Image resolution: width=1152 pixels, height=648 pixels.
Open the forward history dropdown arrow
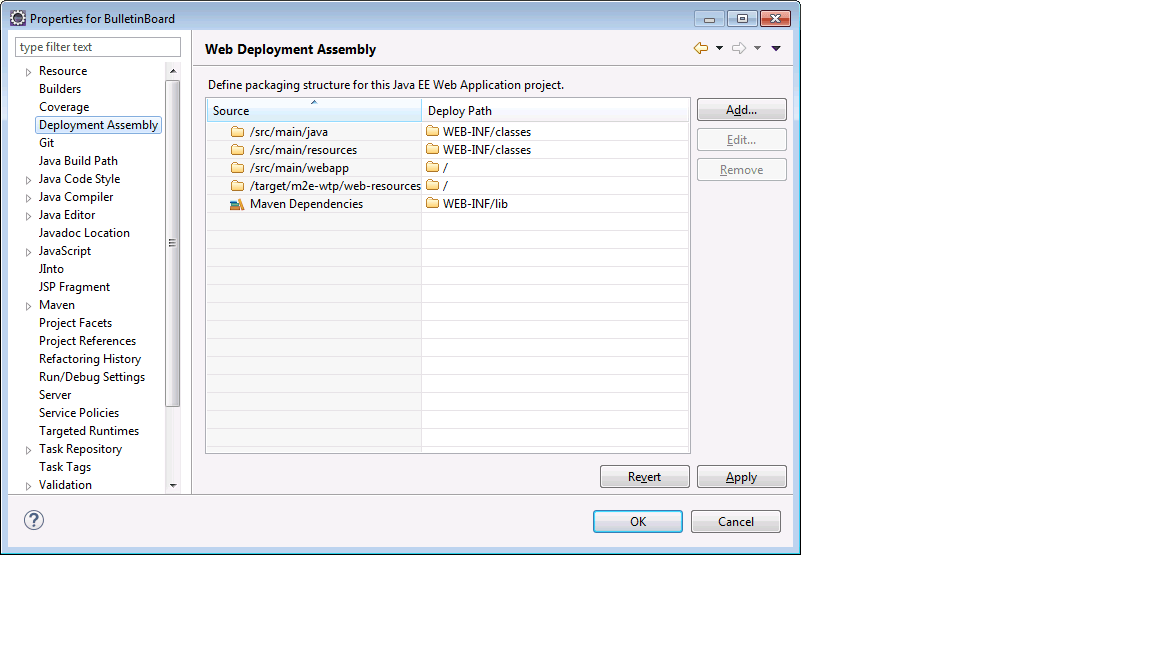tap(757, 48)
